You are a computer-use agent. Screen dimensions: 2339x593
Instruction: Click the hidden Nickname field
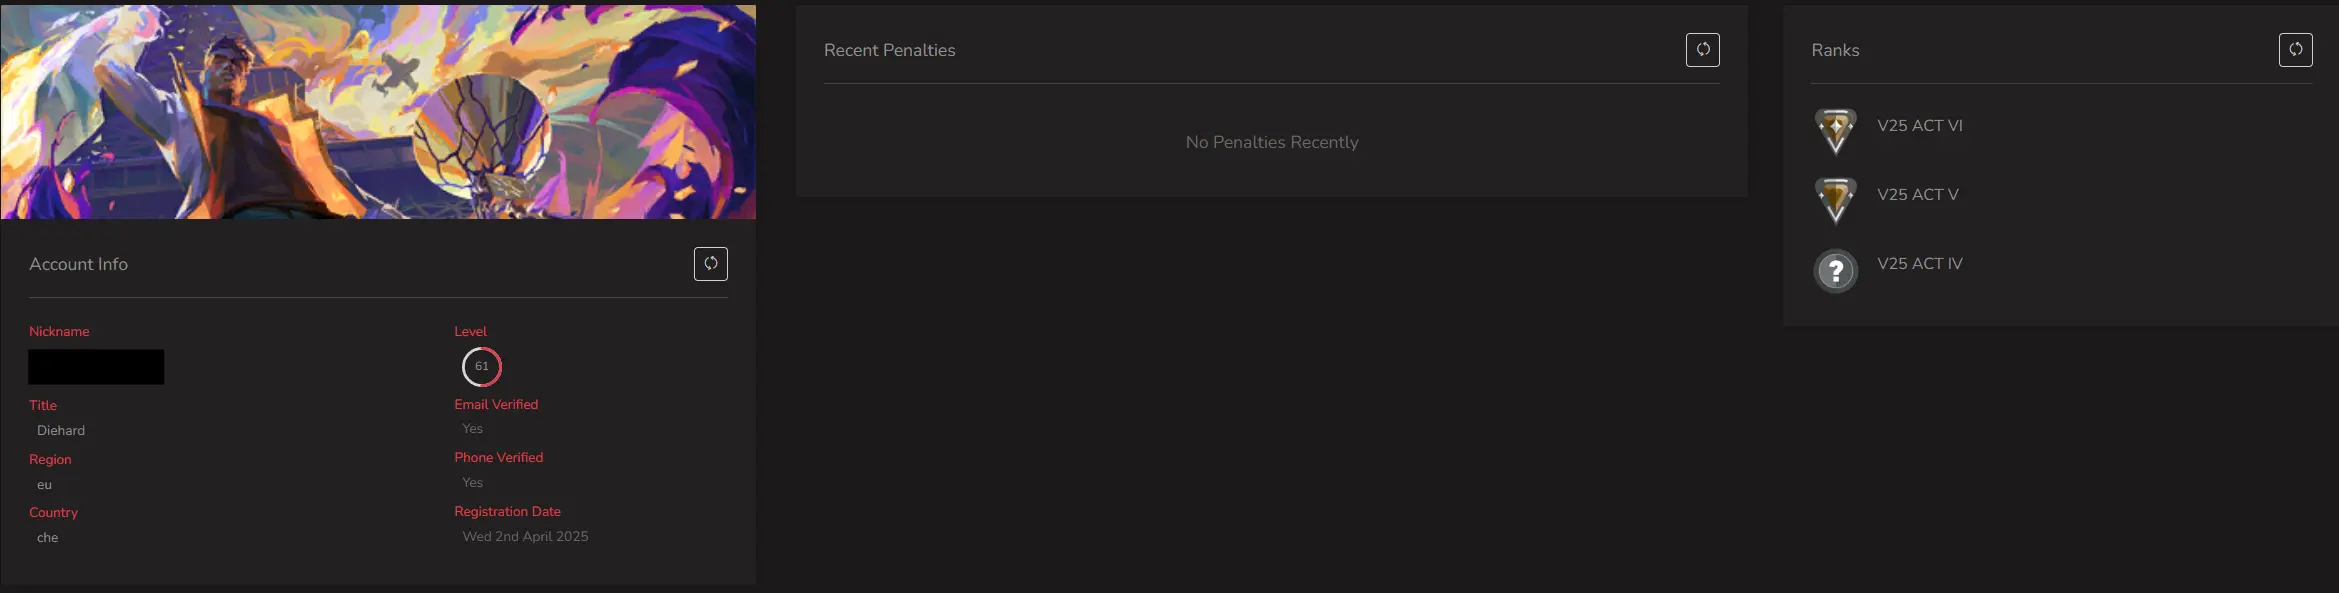pyautogui.click(x=96, y=367)
